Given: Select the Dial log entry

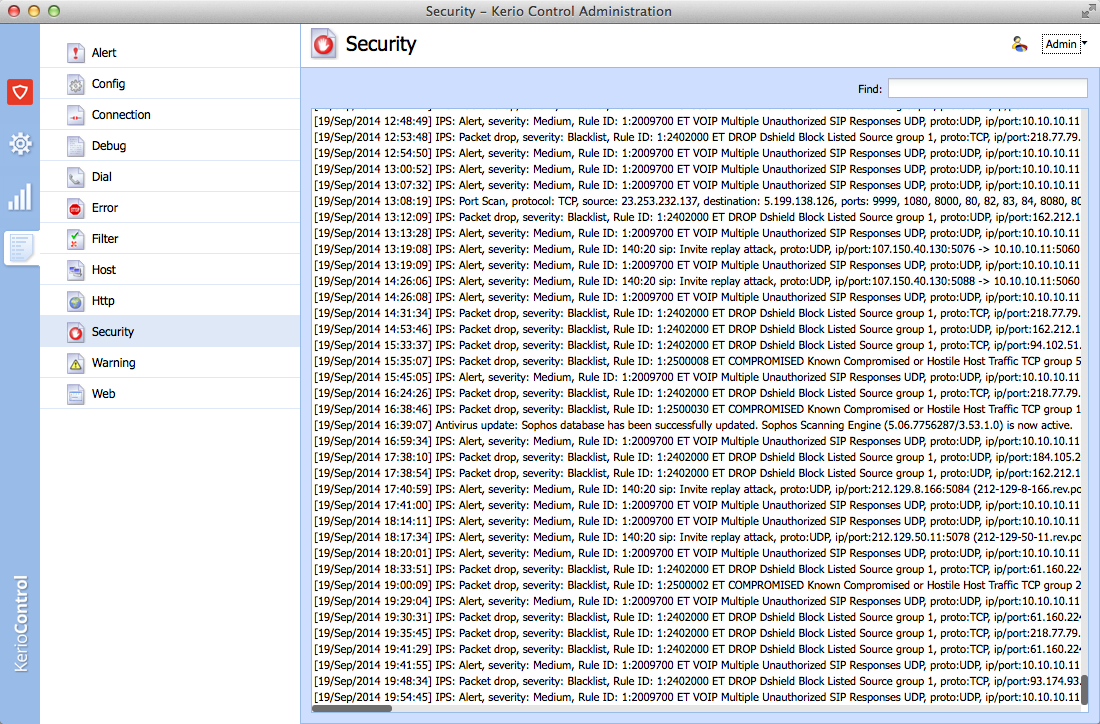Looking at the screenshot, I should 170,177.
